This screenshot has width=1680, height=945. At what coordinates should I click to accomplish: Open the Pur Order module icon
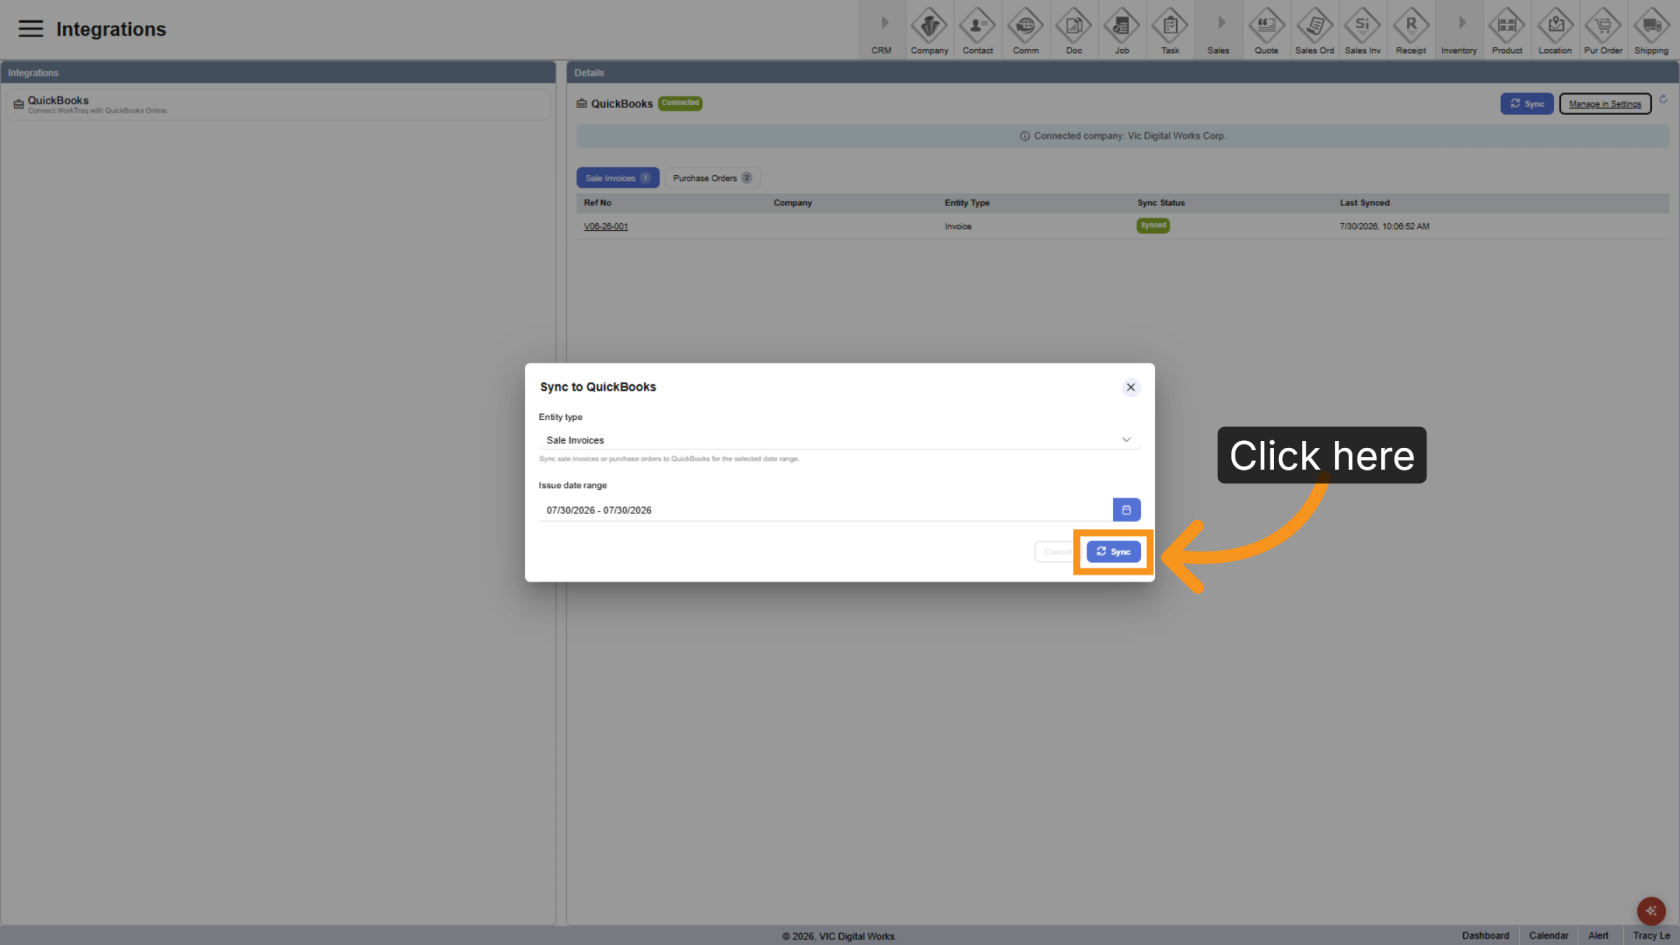pos(1603,30)
